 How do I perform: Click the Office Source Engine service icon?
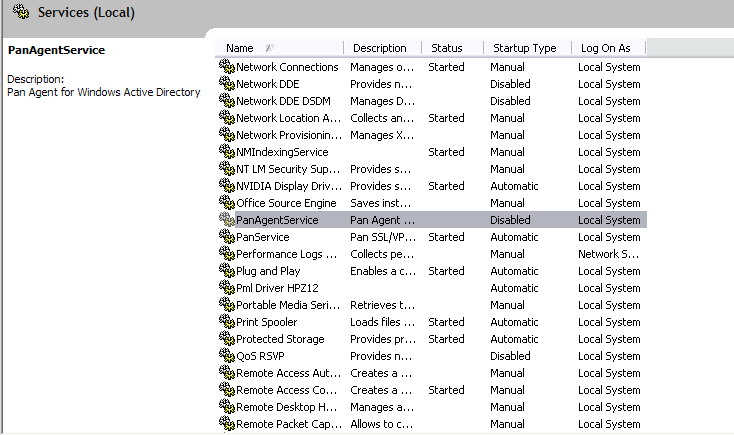coord(226,203)
